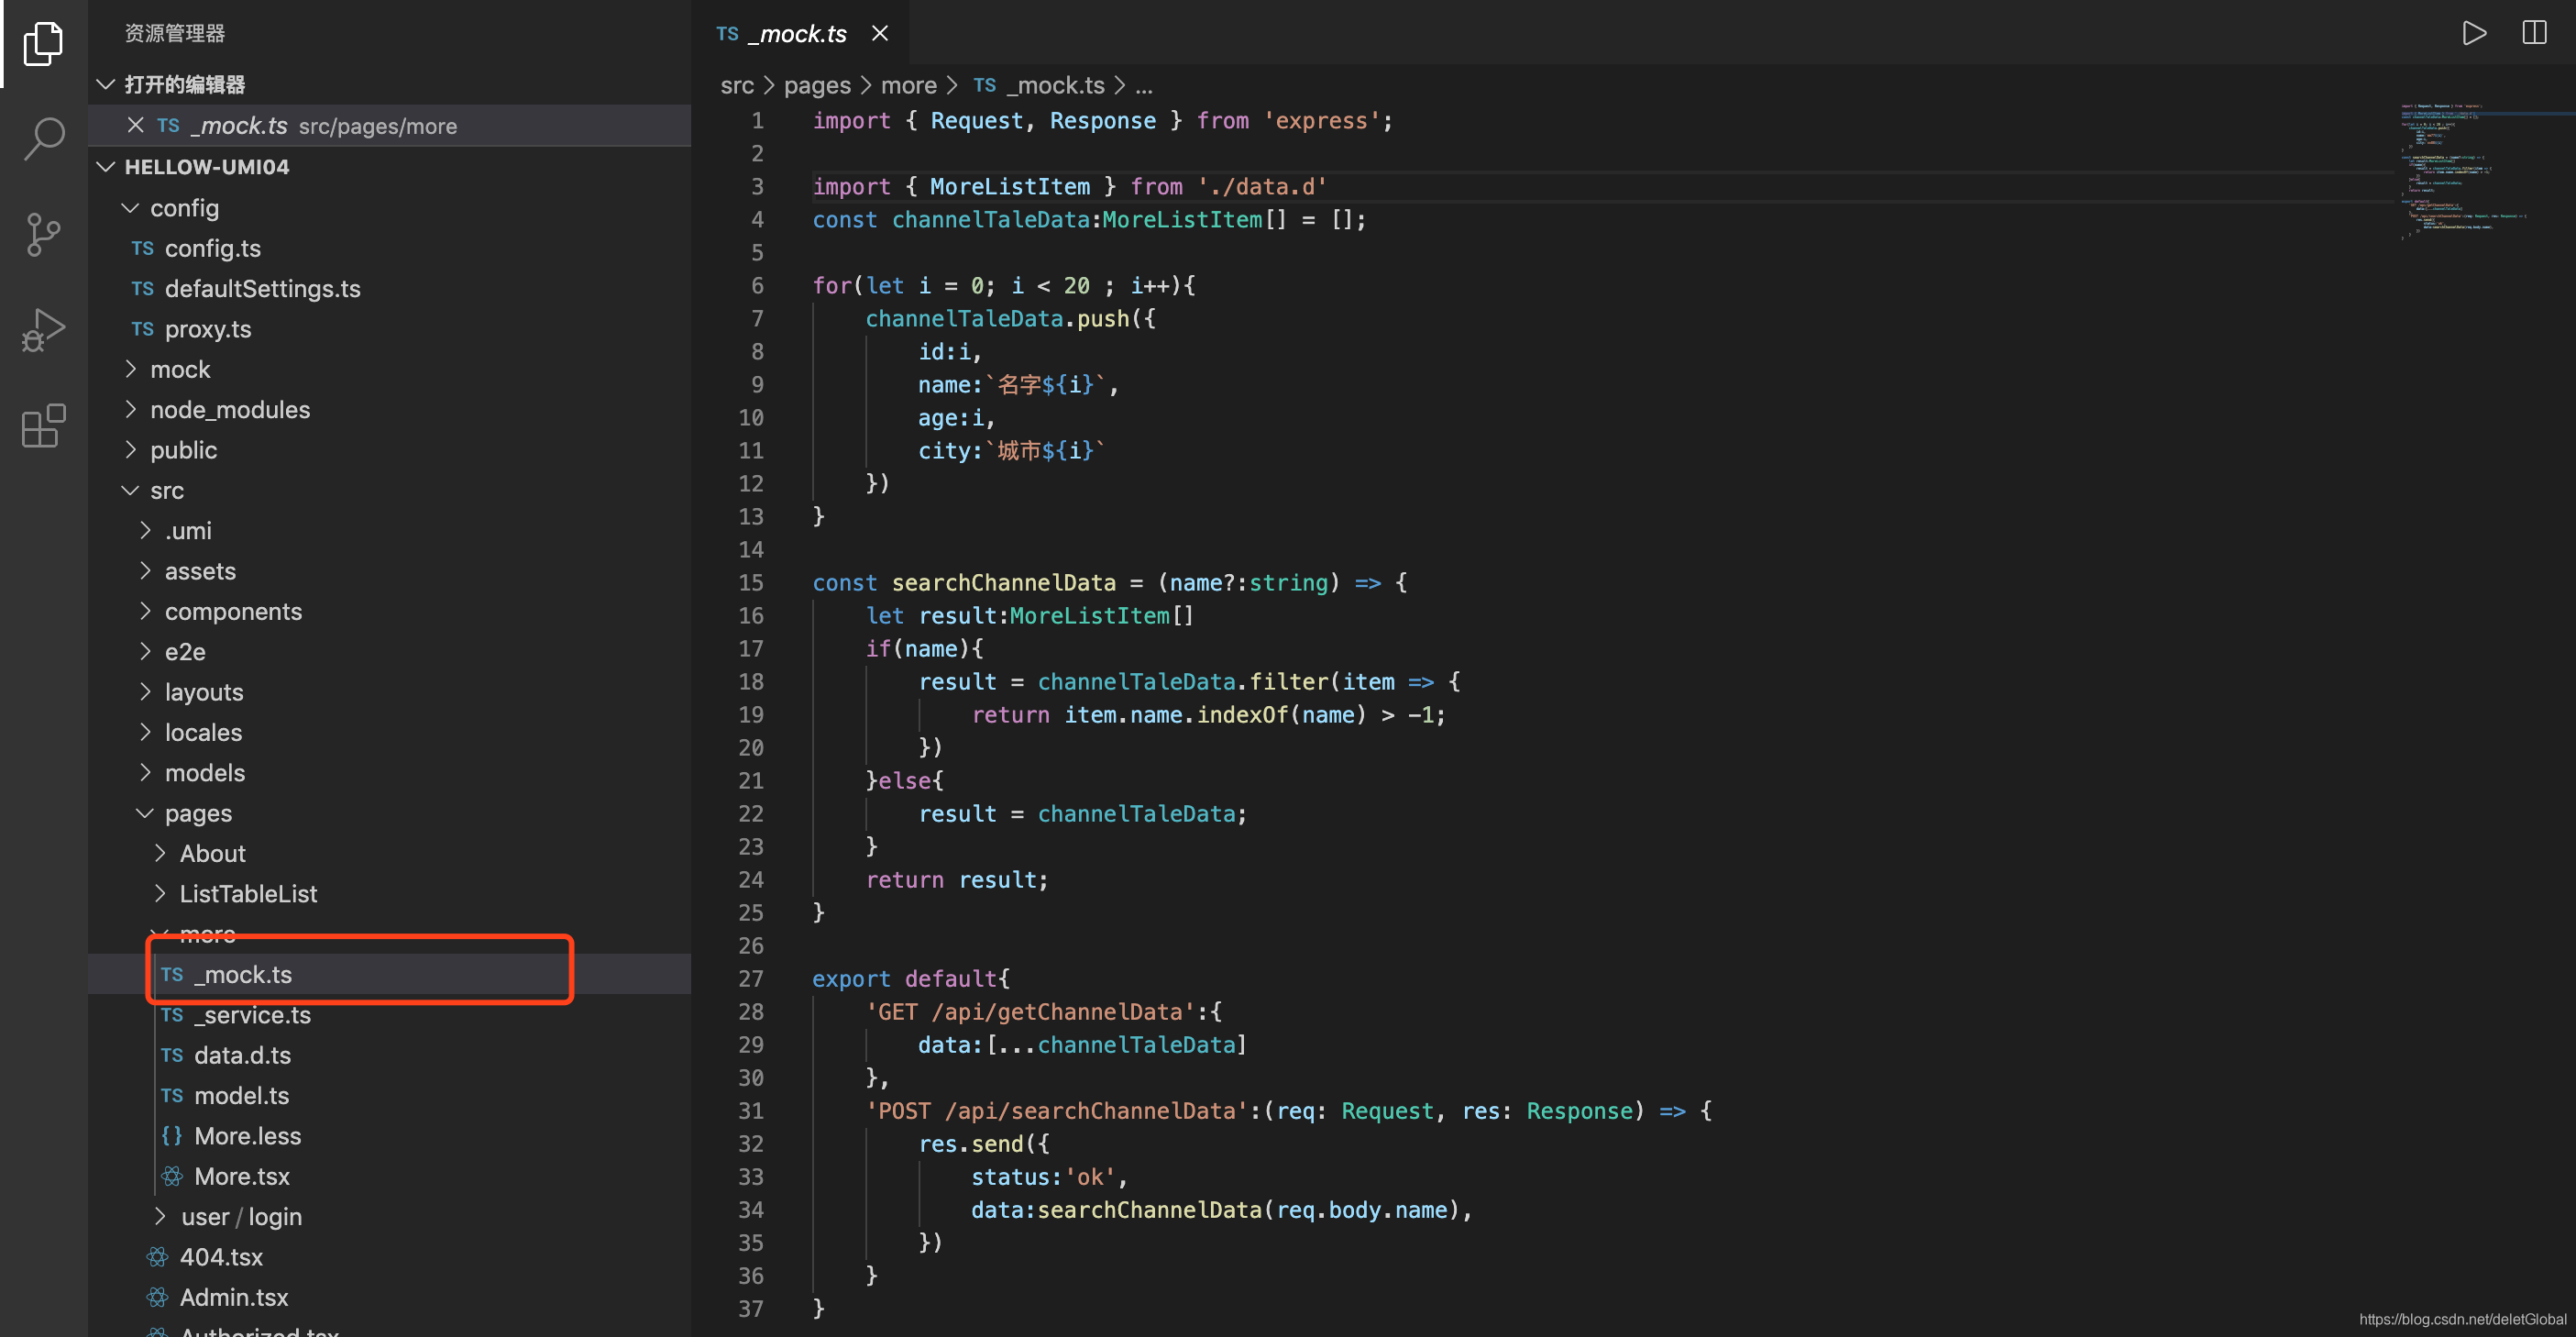2576x1337 pixels.
Task: Expand the models folder
Action: 145,772
